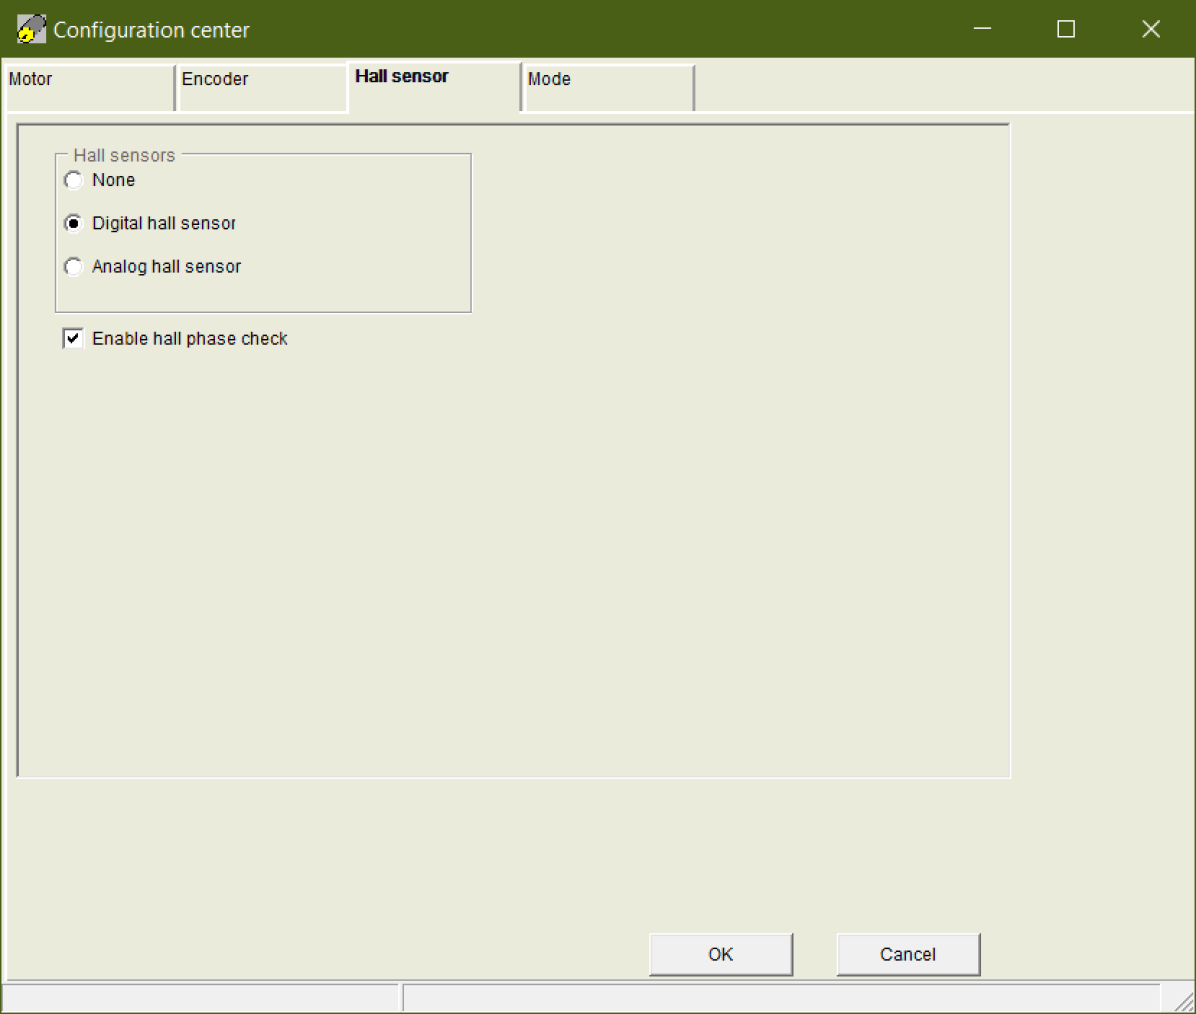1196x1014 pixels.
Task: Click the left status bar pane
Action: [x=200, y=998]
